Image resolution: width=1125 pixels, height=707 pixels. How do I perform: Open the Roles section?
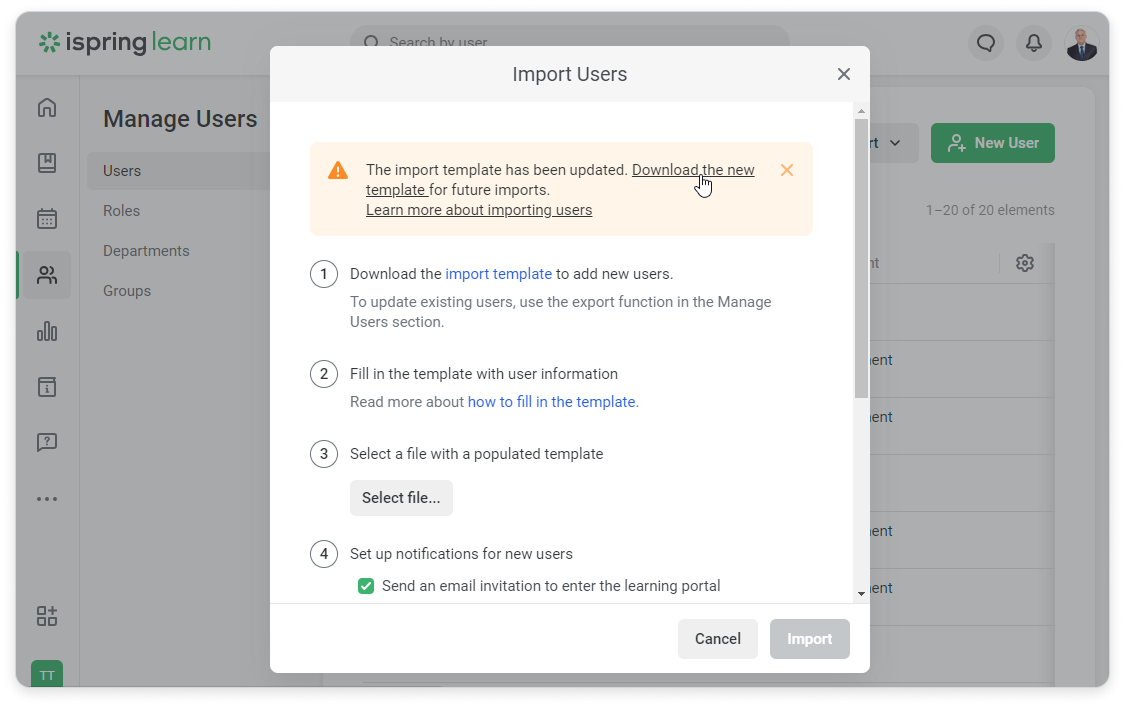[x=122, y=211]
